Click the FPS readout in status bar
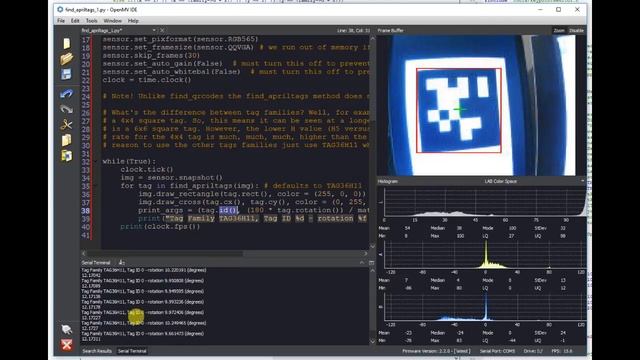 [562, 351]
